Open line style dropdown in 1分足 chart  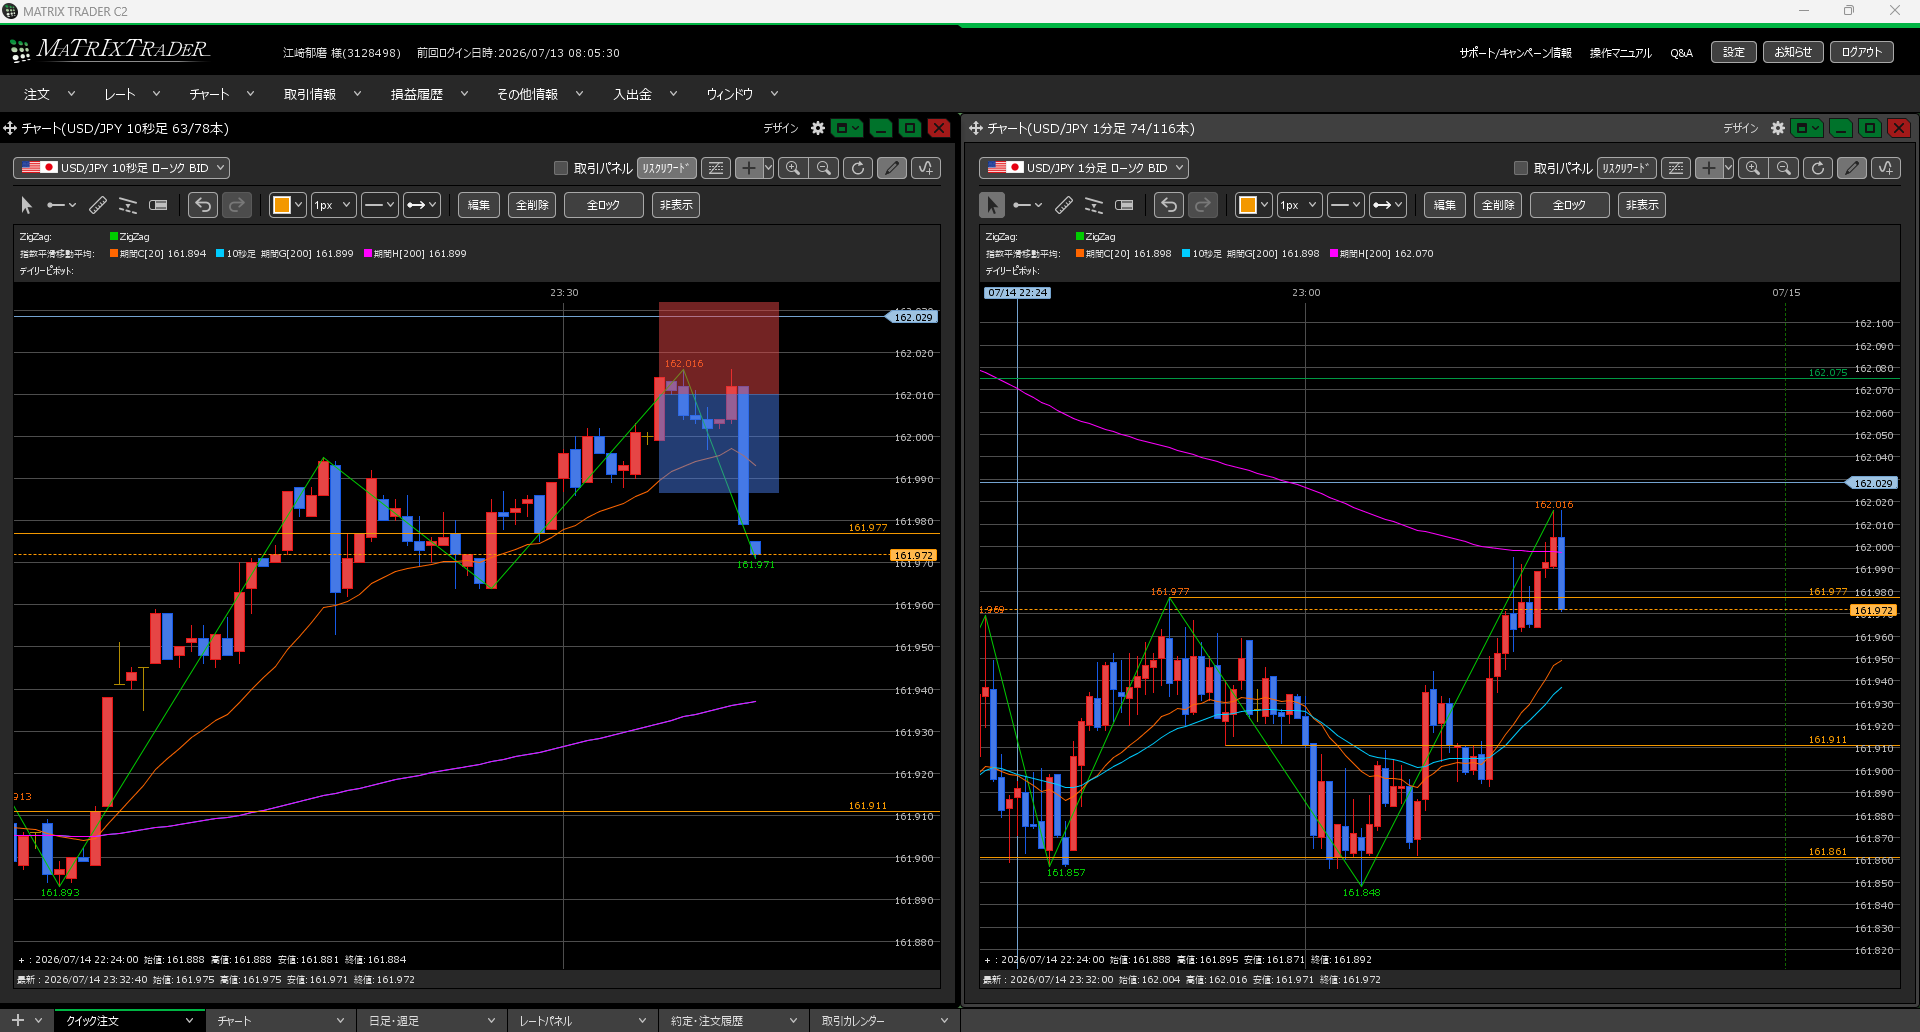click(x=1345, y=205)
